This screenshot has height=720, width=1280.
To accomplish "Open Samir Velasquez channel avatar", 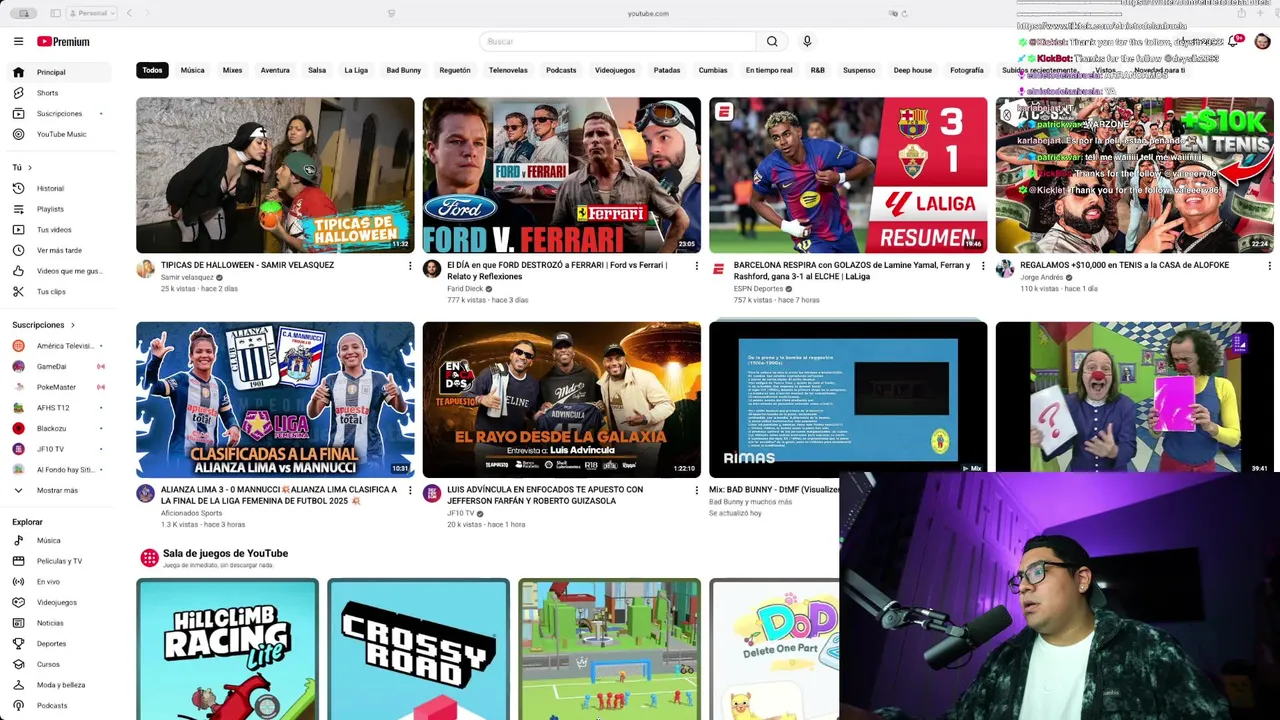I will pyautogui.click(x=146, y=269).
